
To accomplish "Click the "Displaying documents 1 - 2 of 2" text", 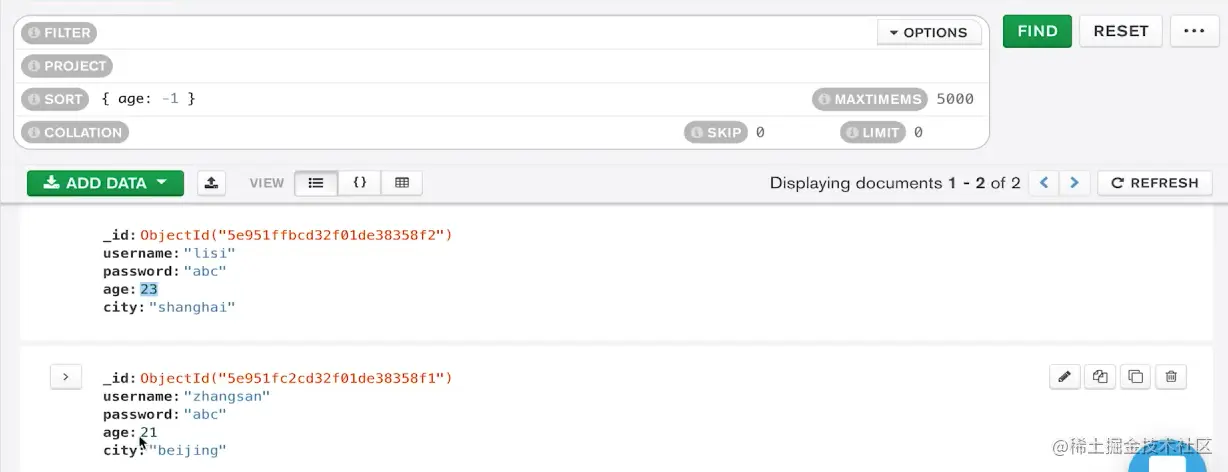I will click(895, 183).
